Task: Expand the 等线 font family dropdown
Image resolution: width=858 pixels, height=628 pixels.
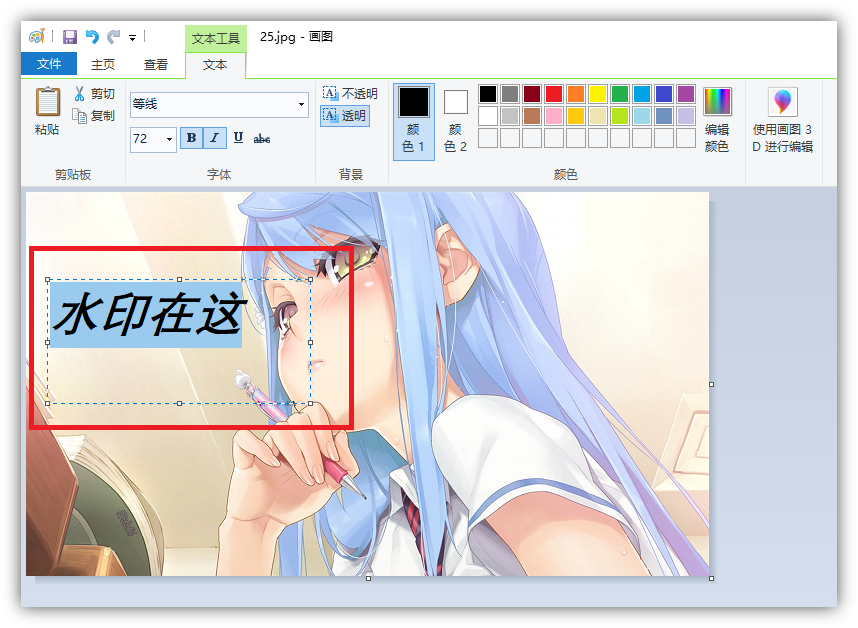Action: (302, 105)
